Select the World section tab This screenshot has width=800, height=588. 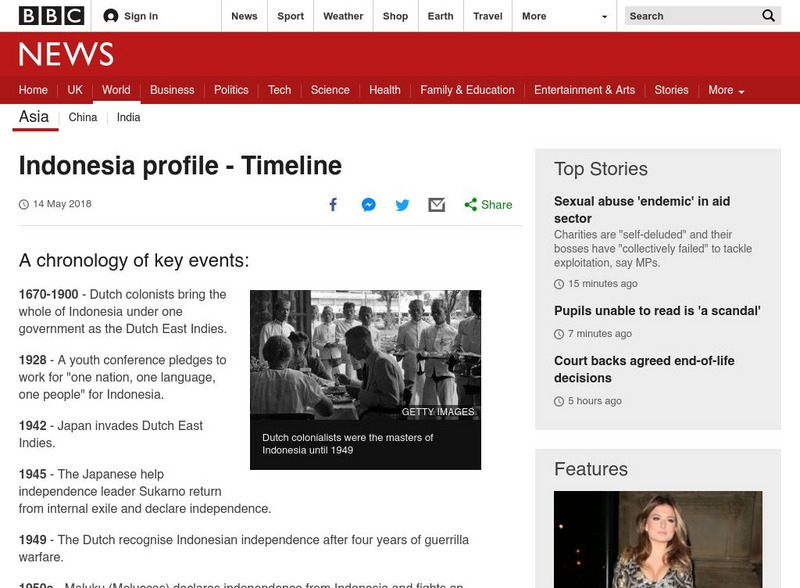click(116, 90)
